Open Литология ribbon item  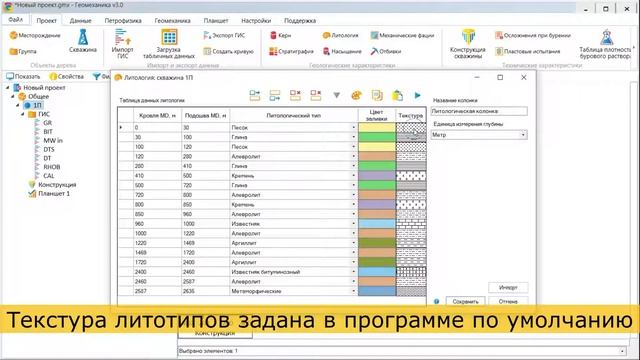340,36
